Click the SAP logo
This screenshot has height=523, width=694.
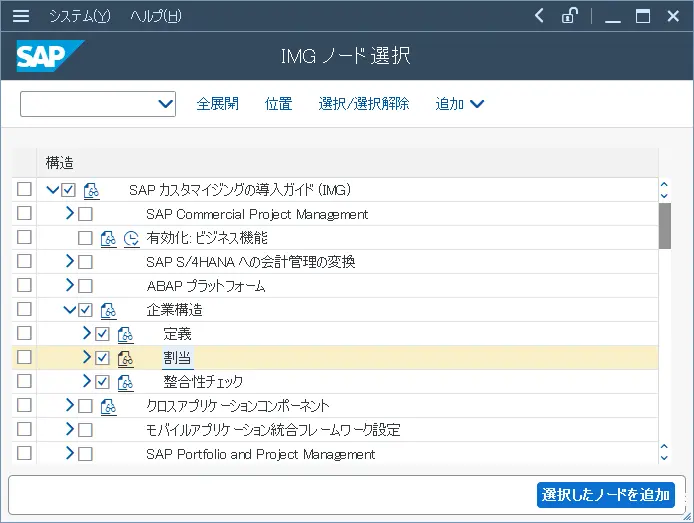pyautogui.click(x=50, y=56)
